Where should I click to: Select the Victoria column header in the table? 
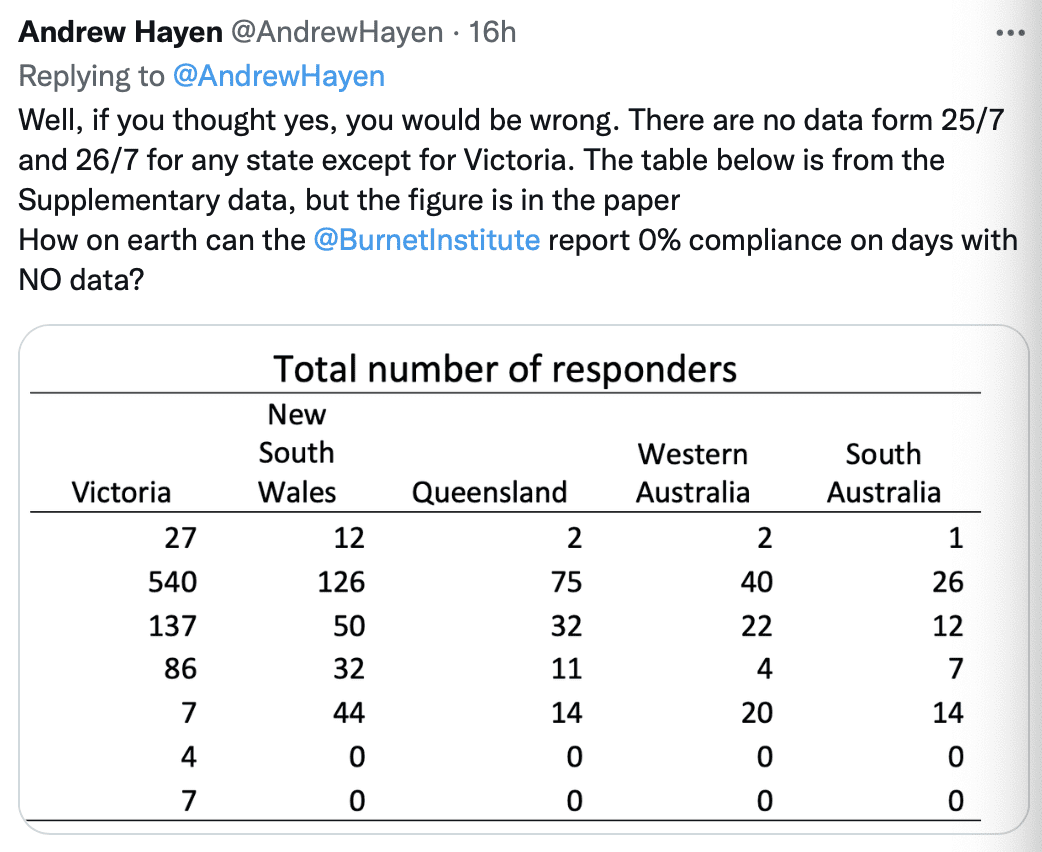[122, 492]
